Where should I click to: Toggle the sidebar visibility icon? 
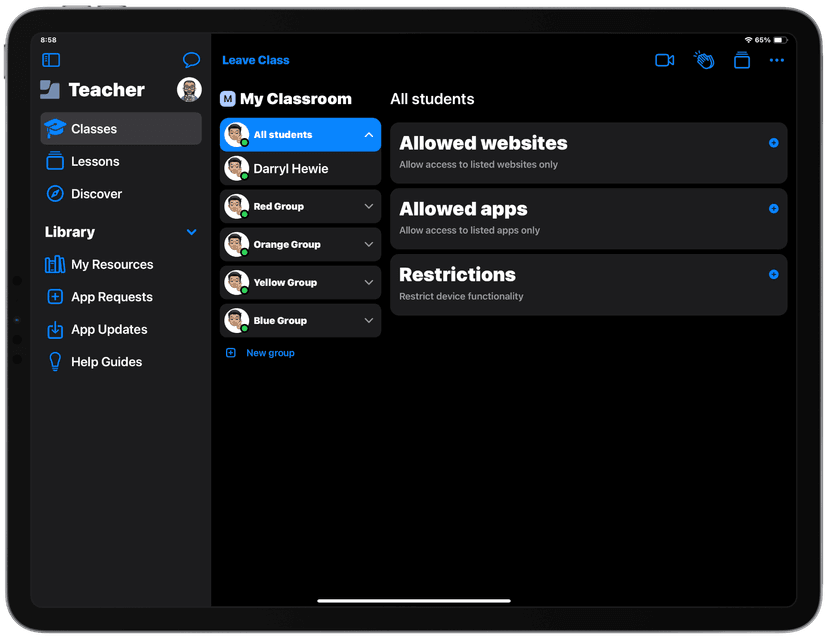tap(50, 60)
